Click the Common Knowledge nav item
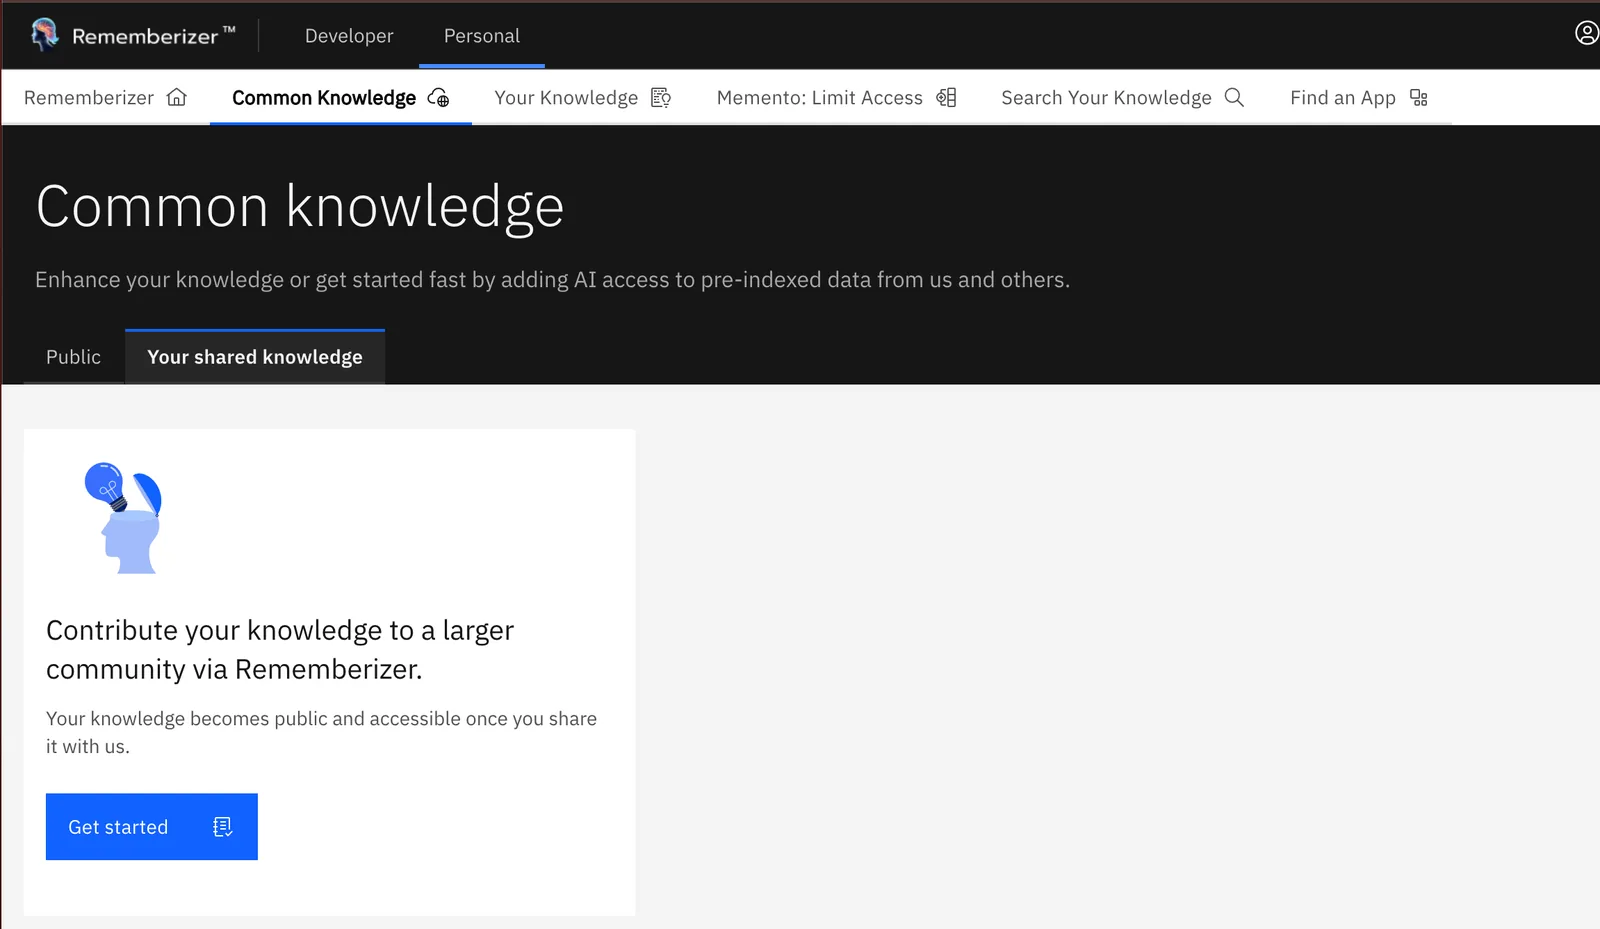 click(340, 97)
